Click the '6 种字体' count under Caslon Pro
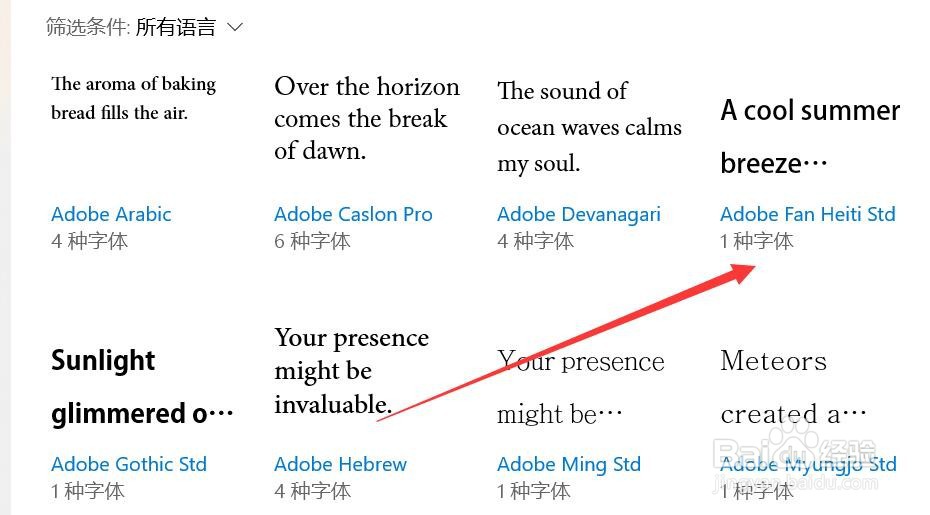The height and width of the screenshot is (515, 930). pyautogui.click(x=313, y=241)
